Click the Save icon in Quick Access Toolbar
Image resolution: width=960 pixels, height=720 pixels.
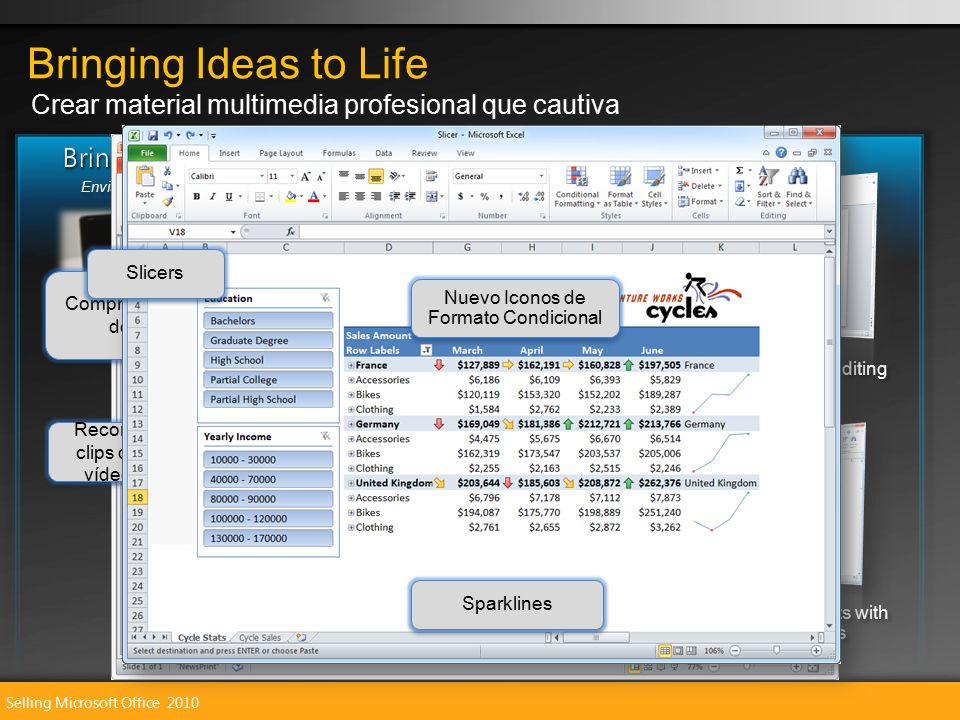click(153, 135)
